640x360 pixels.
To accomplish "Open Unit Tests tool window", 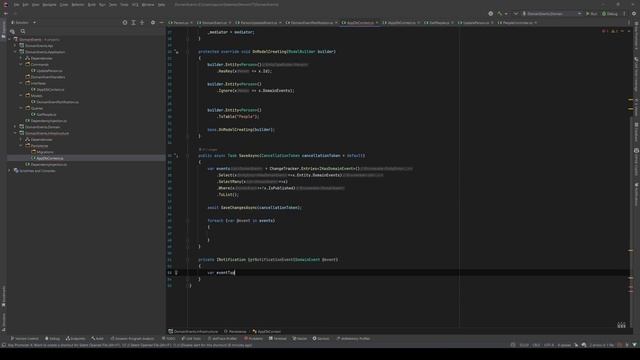I will pyautogui.click(x=191, y=338).
